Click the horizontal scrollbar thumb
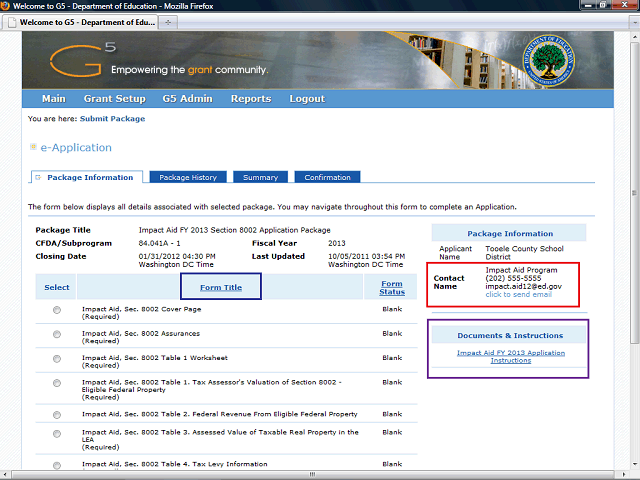Image resolution: width=640 pixels, height=480 pixels. pyautogui.click(x=312, y=474)
